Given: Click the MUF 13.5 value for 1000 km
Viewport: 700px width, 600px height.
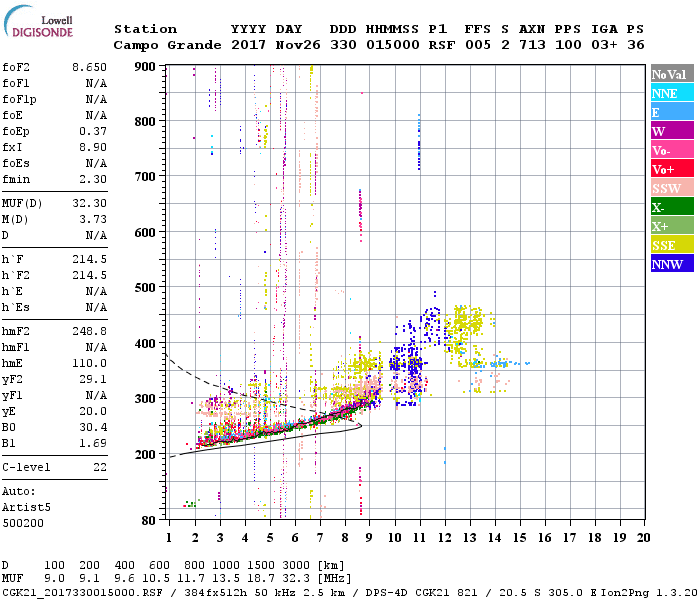Looking at the screenshot, I should pyautogui.click(x=226, y=578).
